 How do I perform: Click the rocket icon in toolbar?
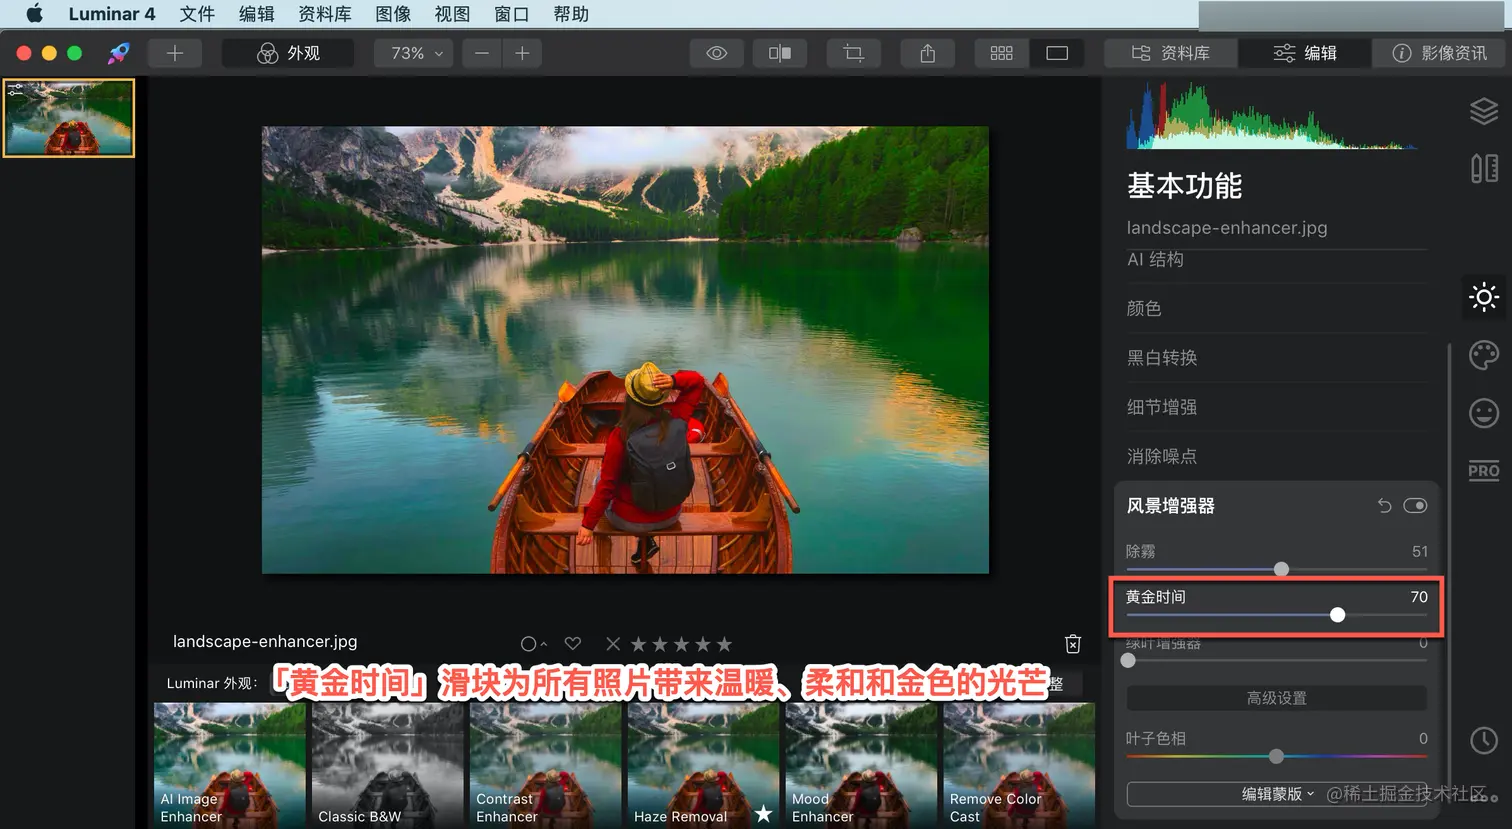pyautogui.click(x=119, y=53)
